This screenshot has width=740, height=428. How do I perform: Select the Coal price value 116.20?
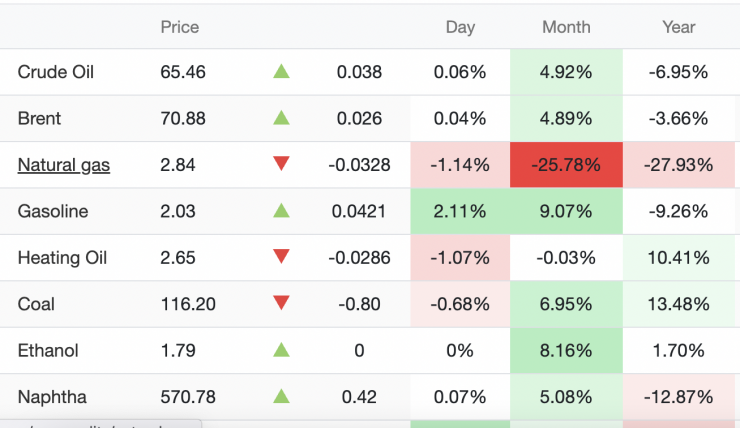tap(188, 304)
